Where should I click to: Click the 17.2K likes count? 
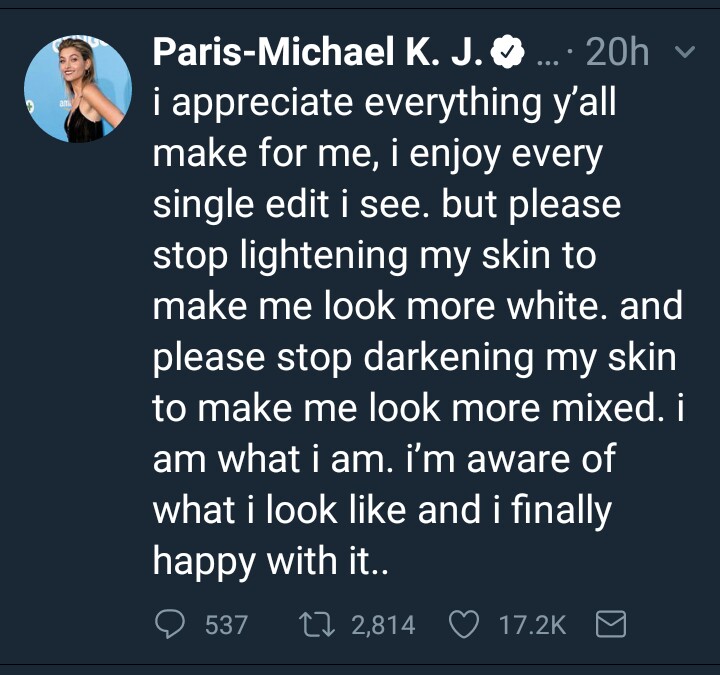[x=532, y=625]
